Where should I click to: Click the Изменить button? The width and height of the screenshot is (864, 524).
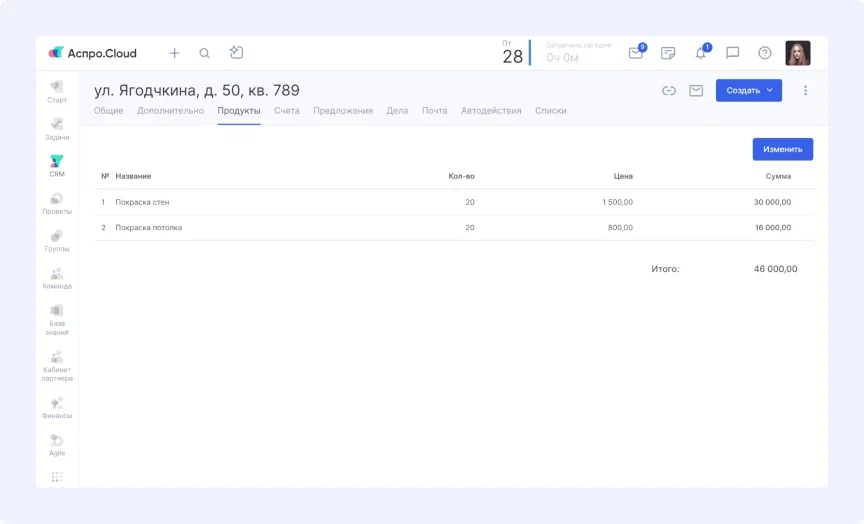(x=782, y=149)
